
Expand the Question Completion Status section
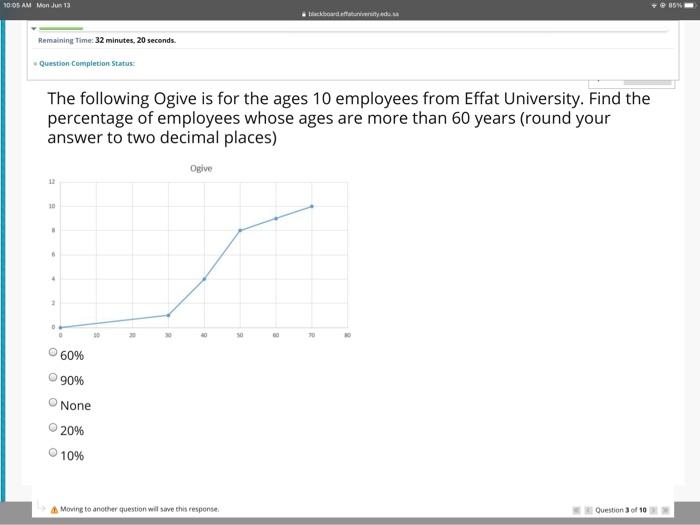click(35, 64)
